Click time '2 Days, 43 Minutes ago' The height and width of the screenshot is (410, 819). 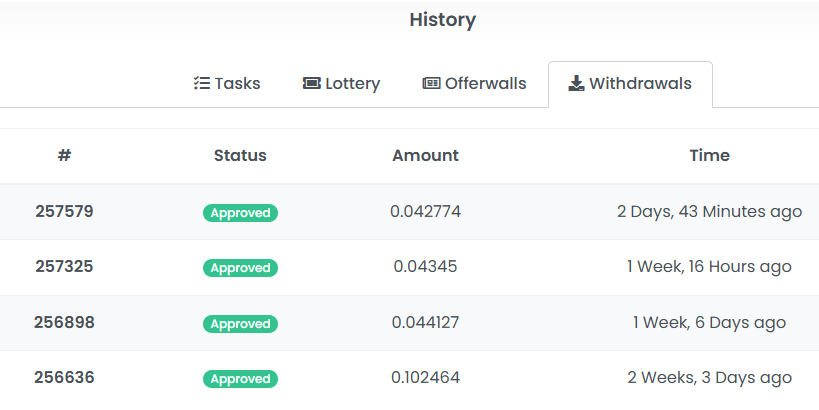point(709,212)
